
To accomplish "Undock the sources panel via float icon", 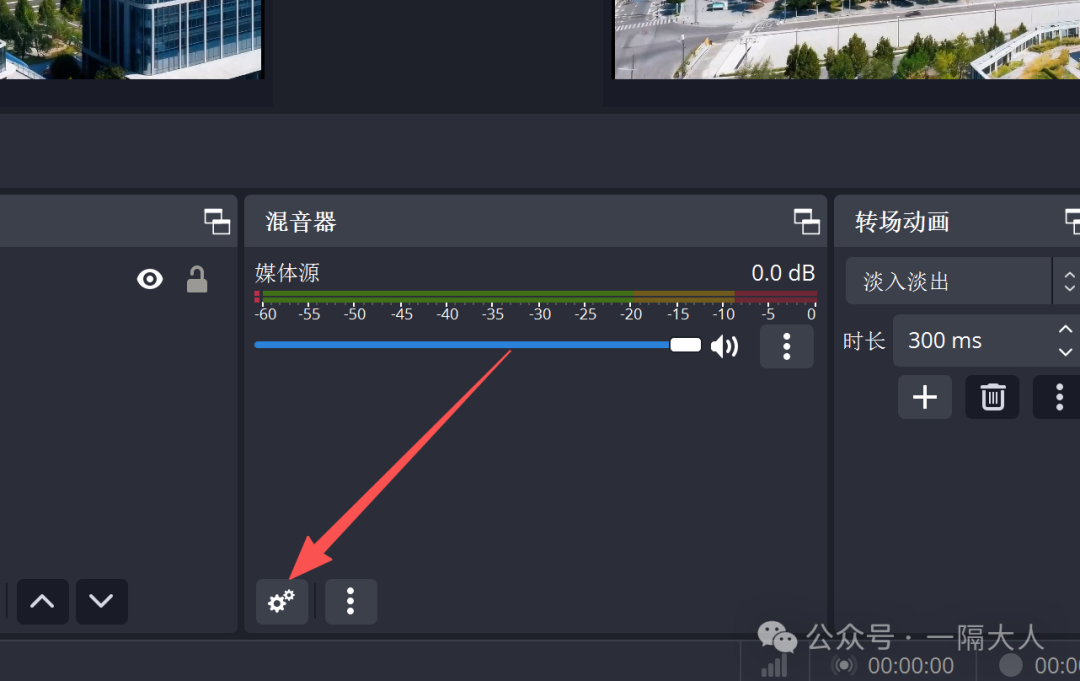I will pyautogui.click(x=216, y=221).
